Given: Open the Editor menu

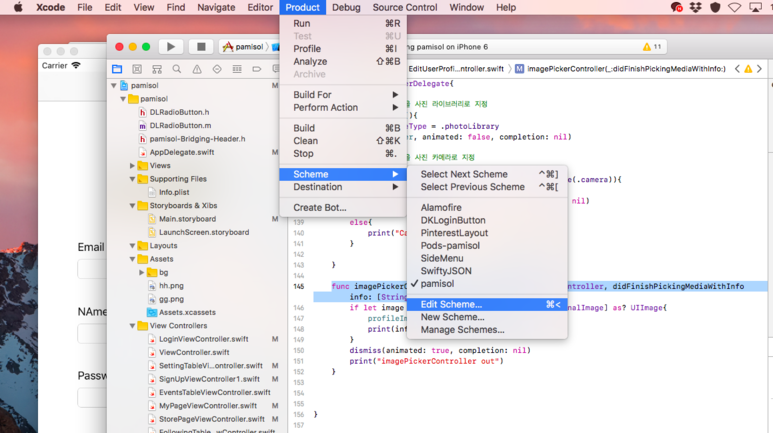Looking at the screenshot, I should (x=260, y=7).
